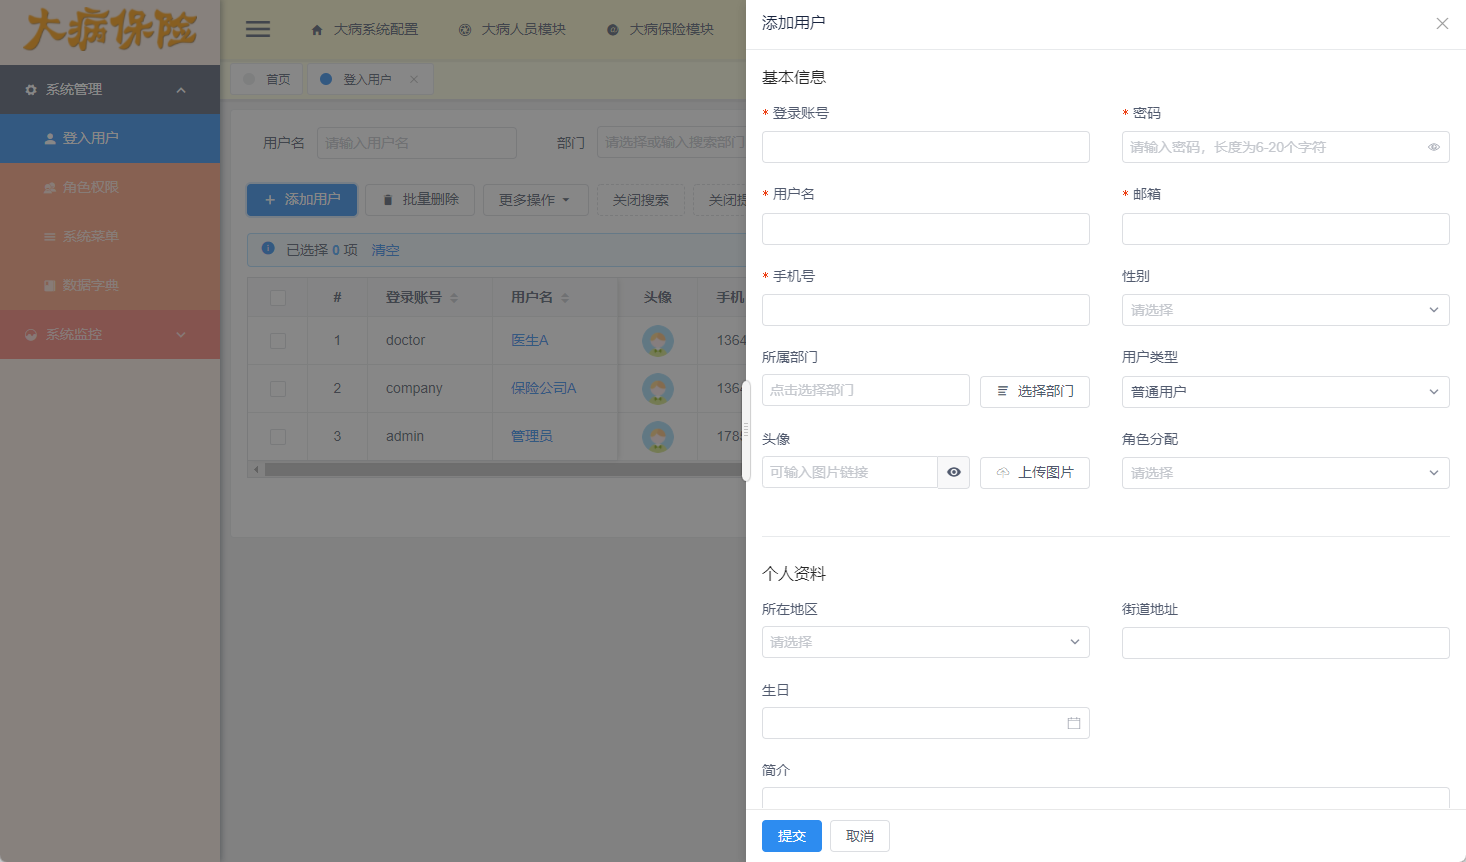Click the 上传图片 upload button
The height and width of the screenshot is (862, 1466).
click(x=1034, y=472)
